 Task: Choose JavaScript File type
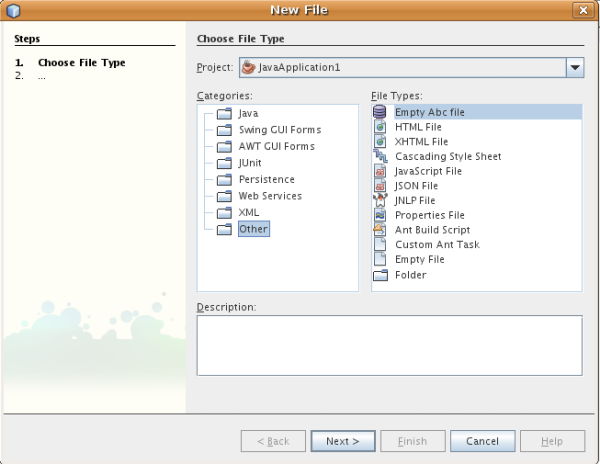[428, 171]
